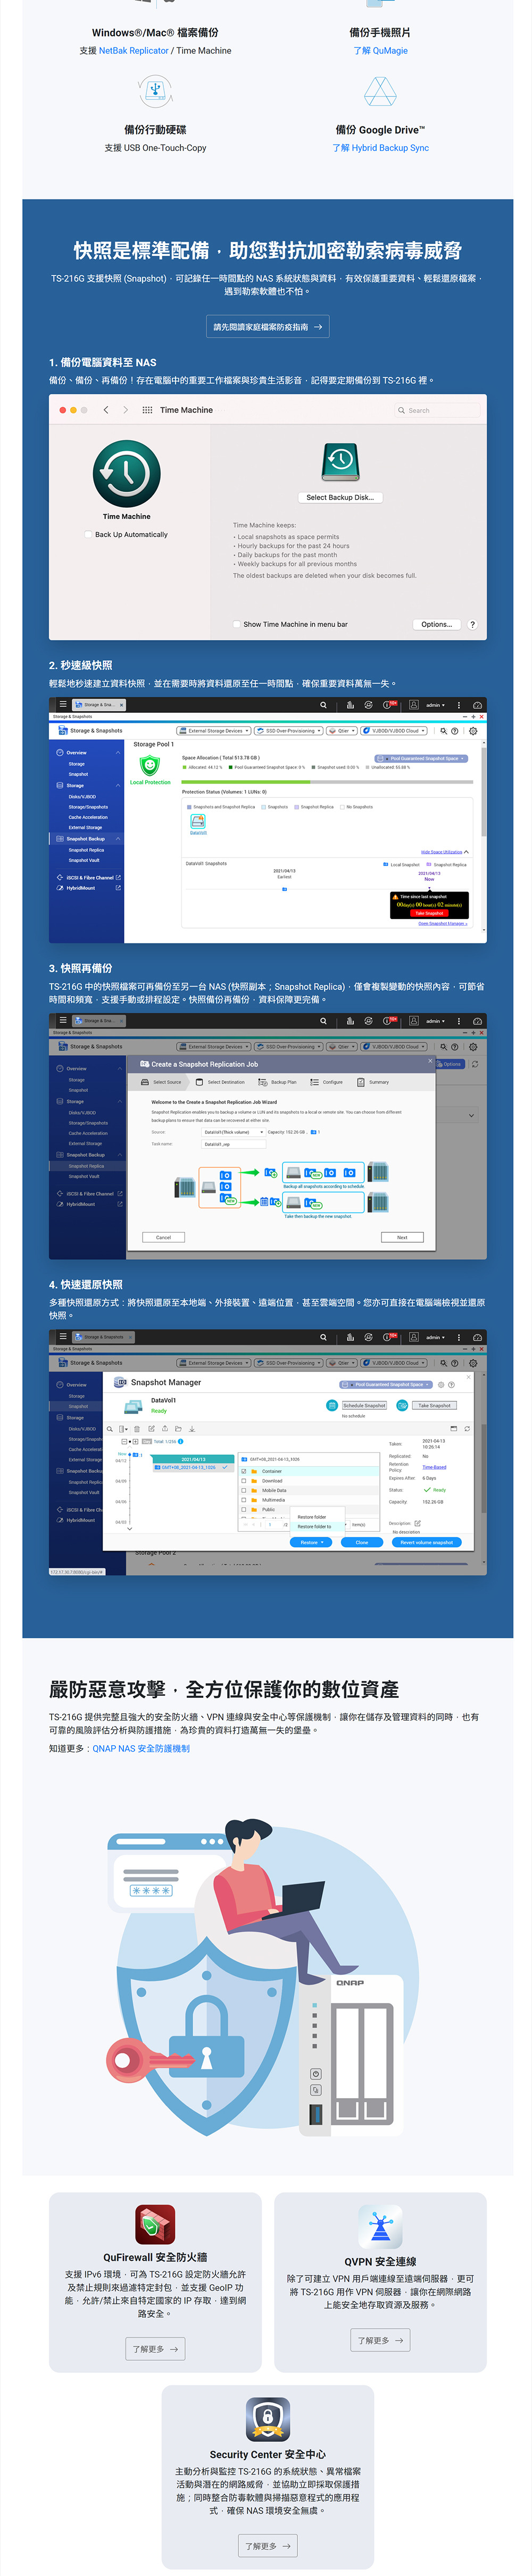Viewport: 532px width, 2576px height.
Task: Click the home file ransomware guide button
Action: point(267,327)
